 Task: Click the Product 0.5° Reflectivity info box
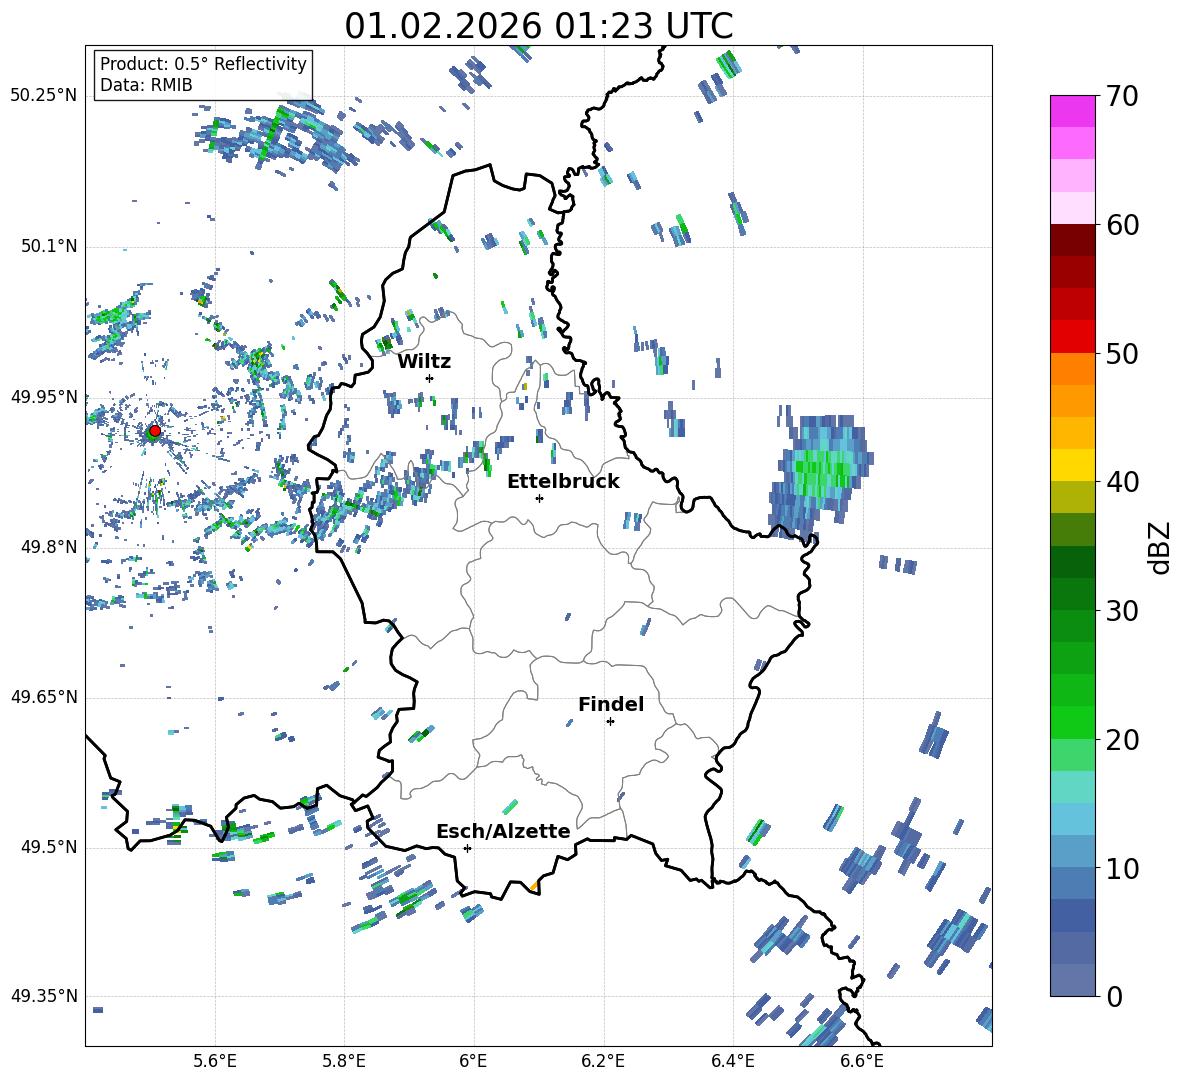(x=203, y=75)
